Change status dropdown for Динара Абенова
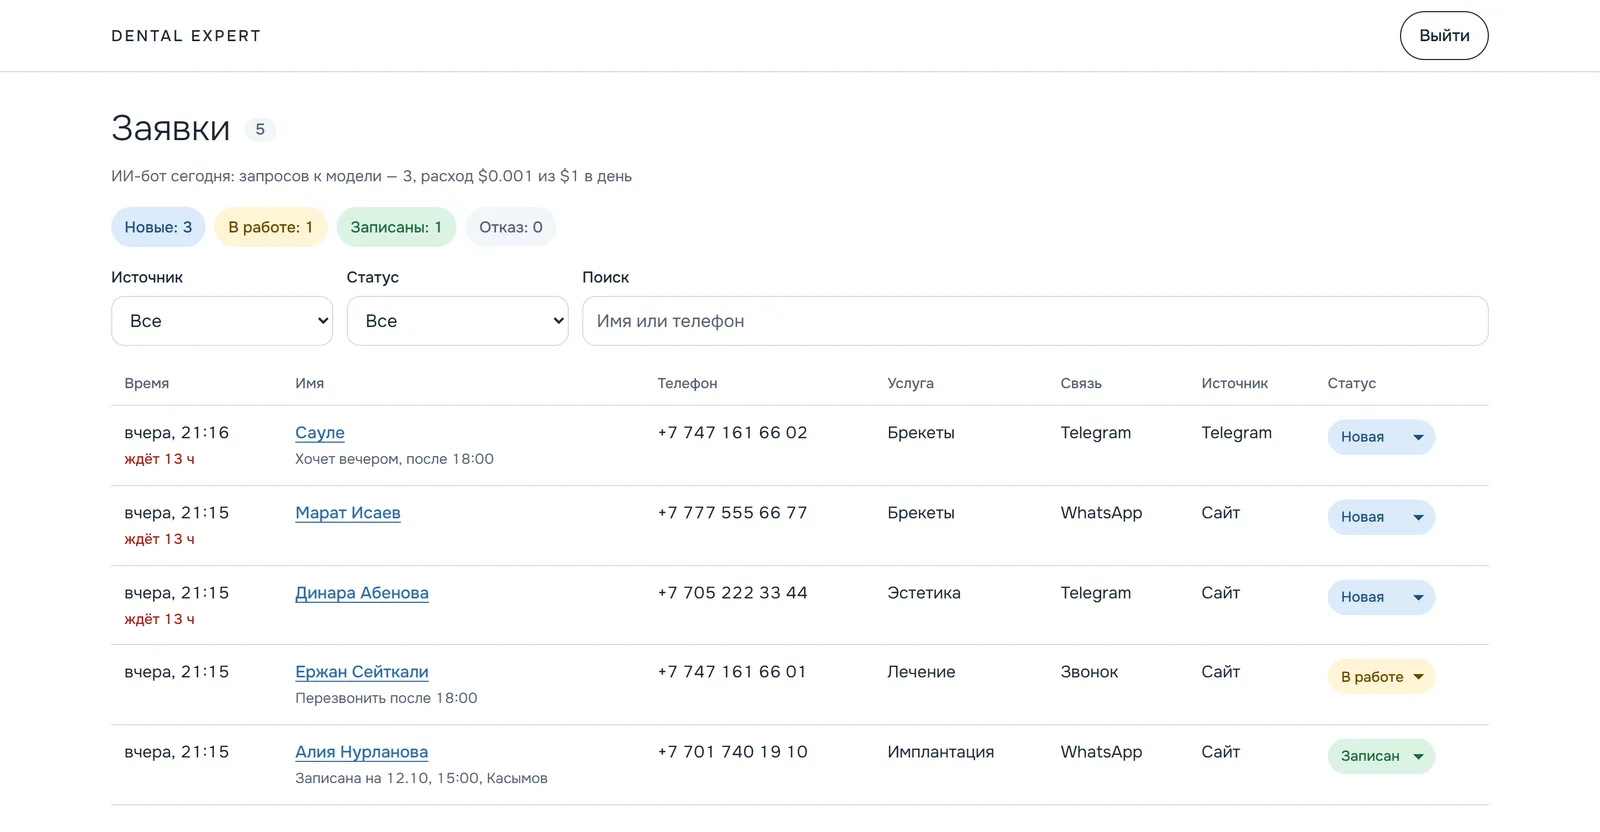 (1381, 597)
